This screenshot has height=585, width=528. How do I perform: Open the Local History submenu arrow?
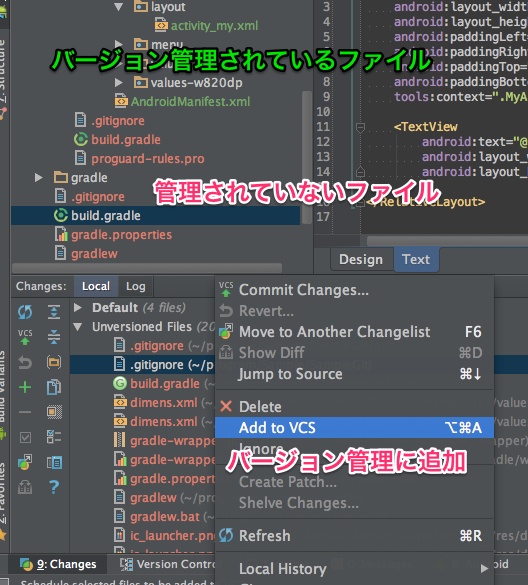click(x=484, y=569)
